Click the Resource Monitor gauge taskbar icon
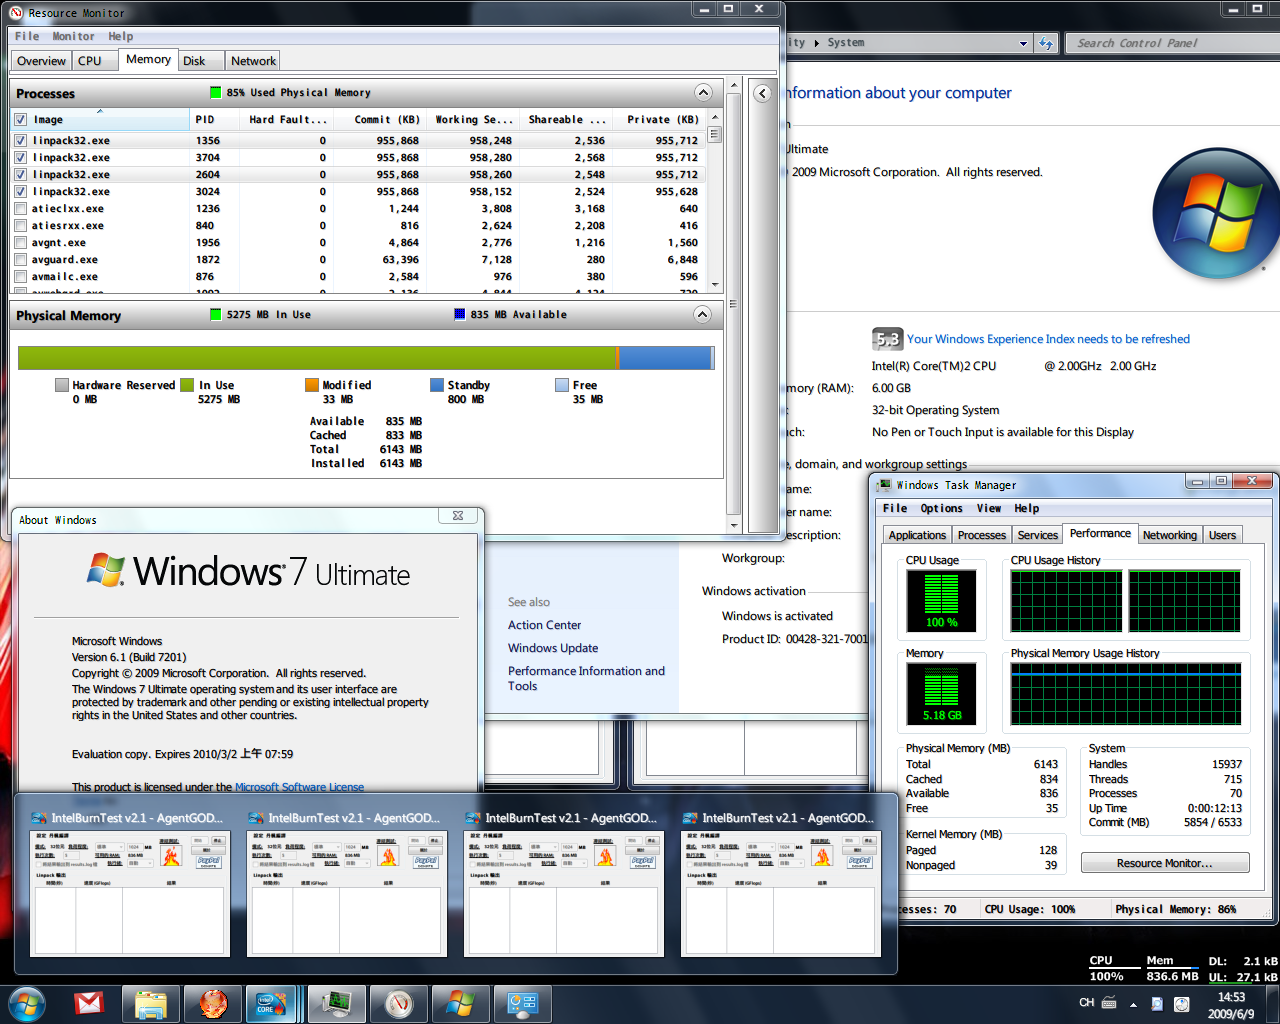The height and width of the screenshot is (1024, 1280). [399, 1002]
